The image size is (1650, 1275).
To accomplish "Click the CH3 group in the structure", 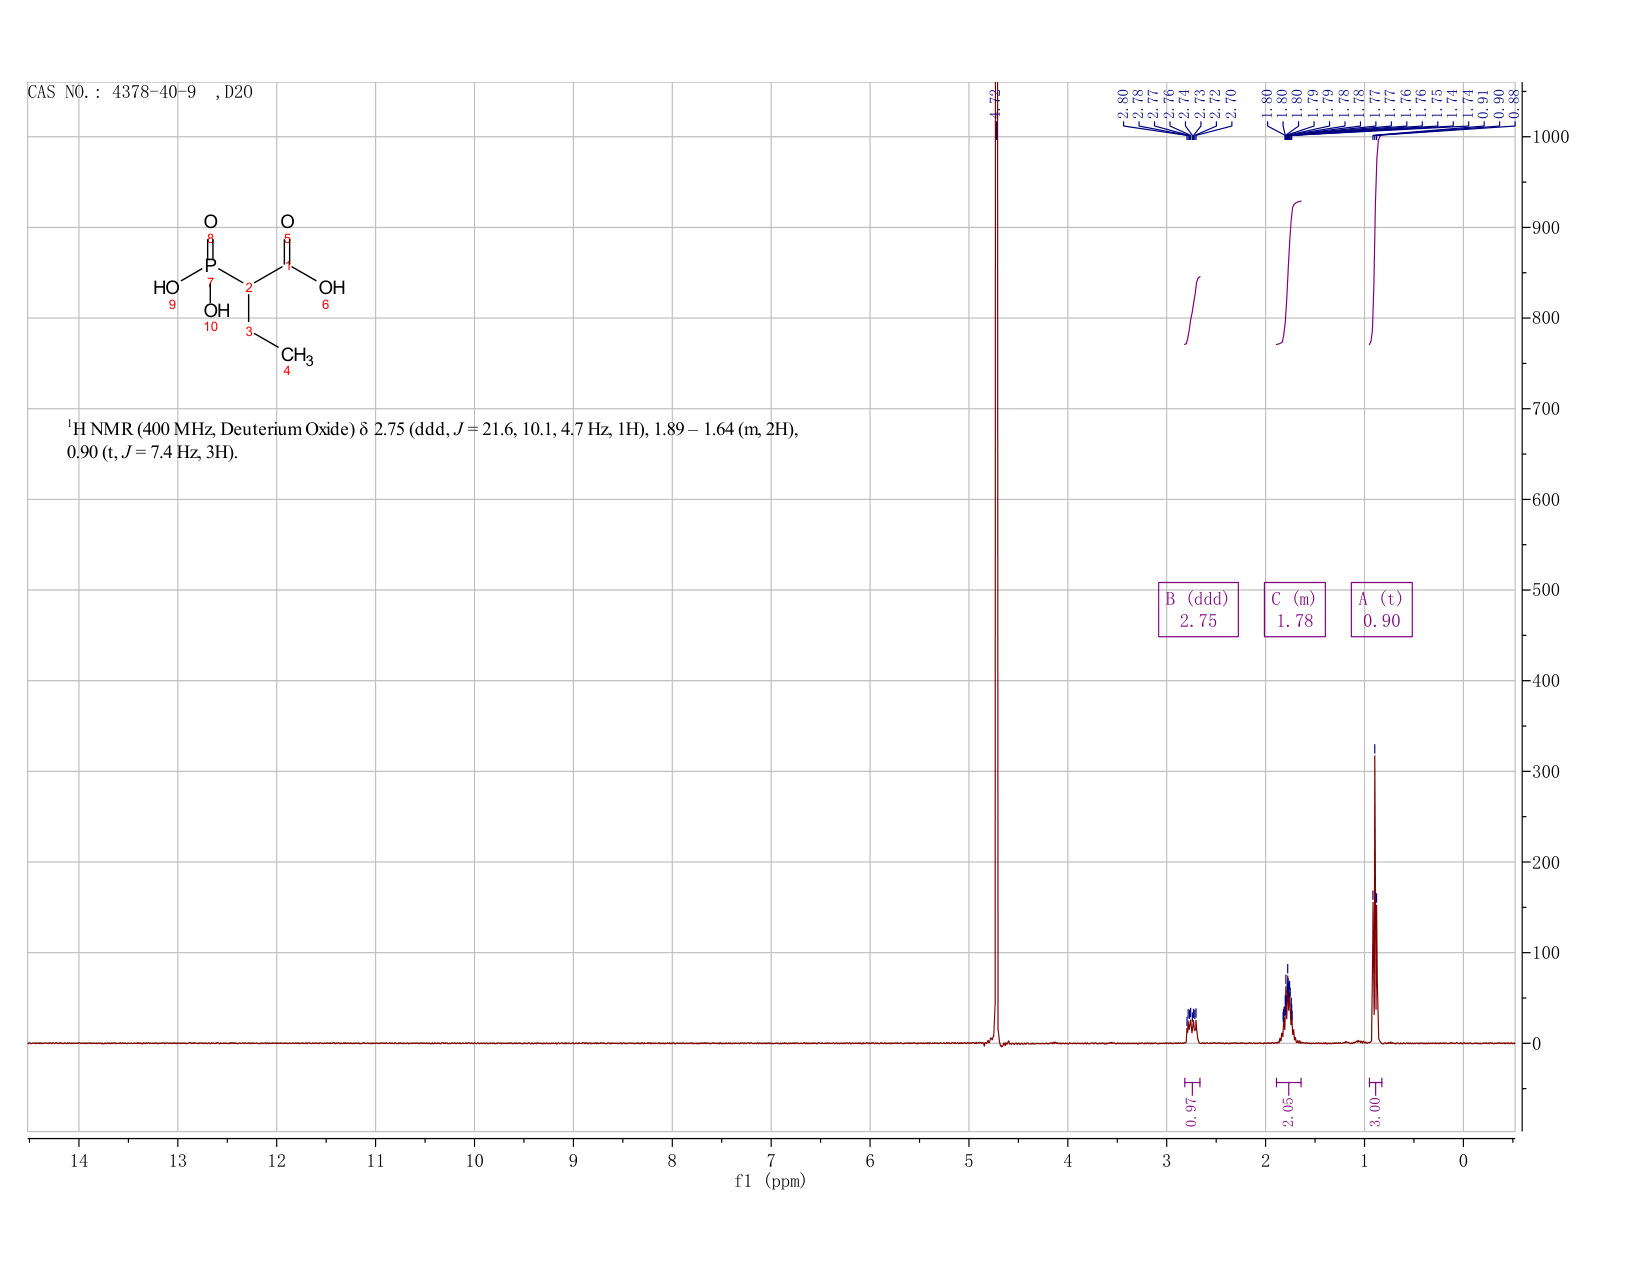I will 297,356.
